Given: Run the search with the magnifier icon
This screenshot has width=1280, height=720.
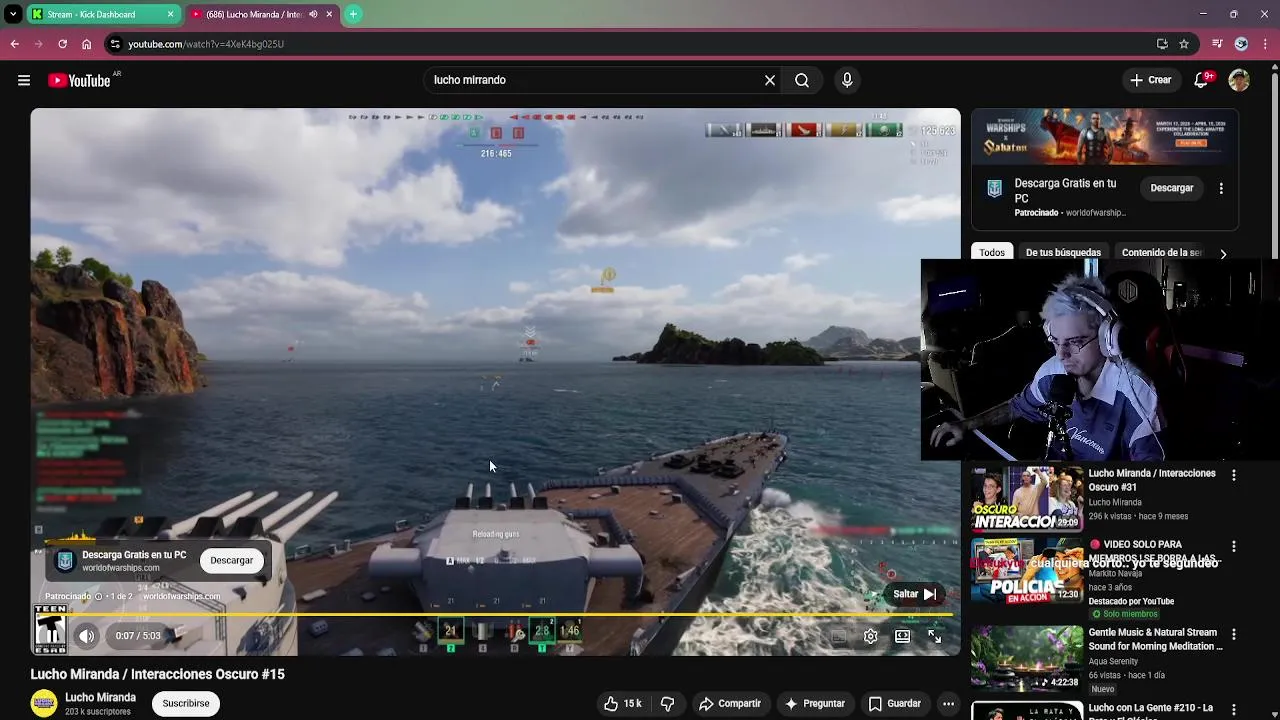Looking at the screenshot, I should [x=802, y=80].
